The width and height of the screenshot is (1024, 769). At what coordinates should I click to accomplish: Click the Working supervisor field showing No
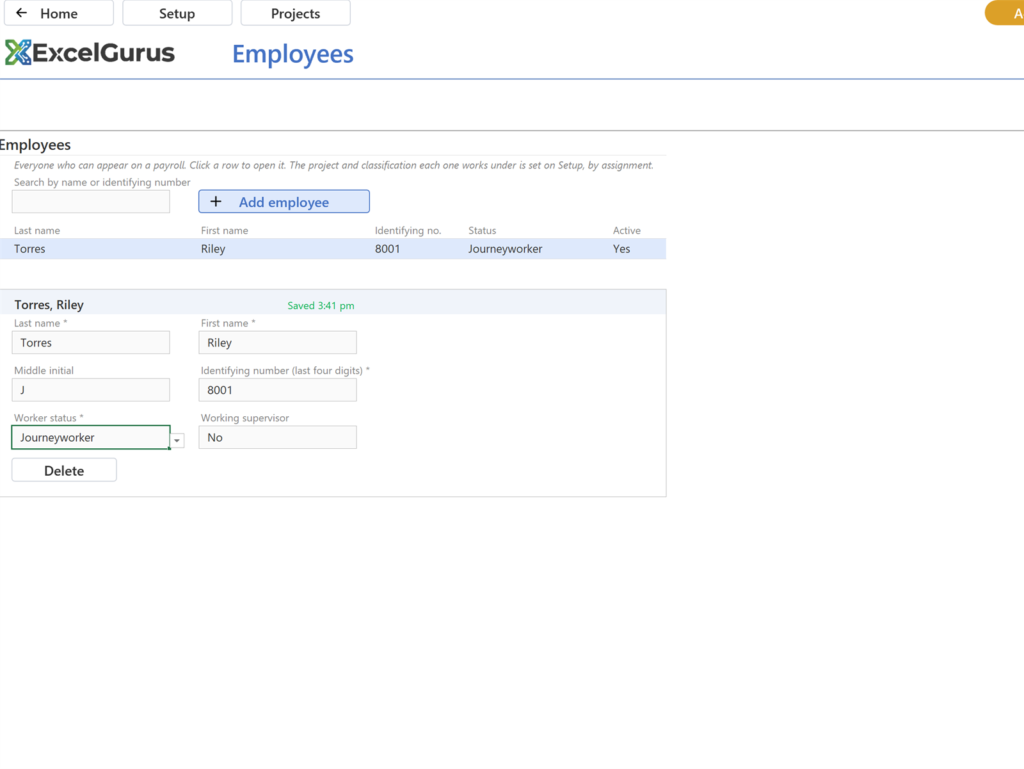pos(278,437)
